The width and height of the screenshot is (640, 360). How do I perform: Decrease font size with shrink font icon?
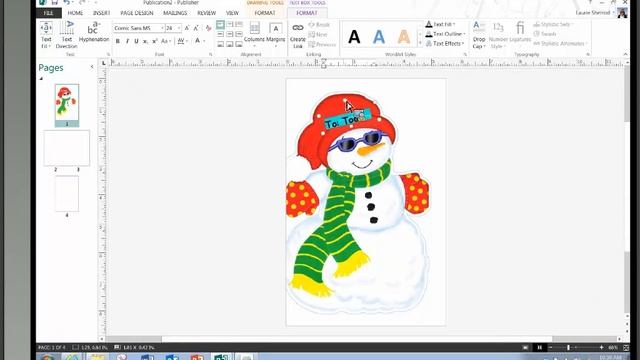pyautogui.click(x=196, y=28)
